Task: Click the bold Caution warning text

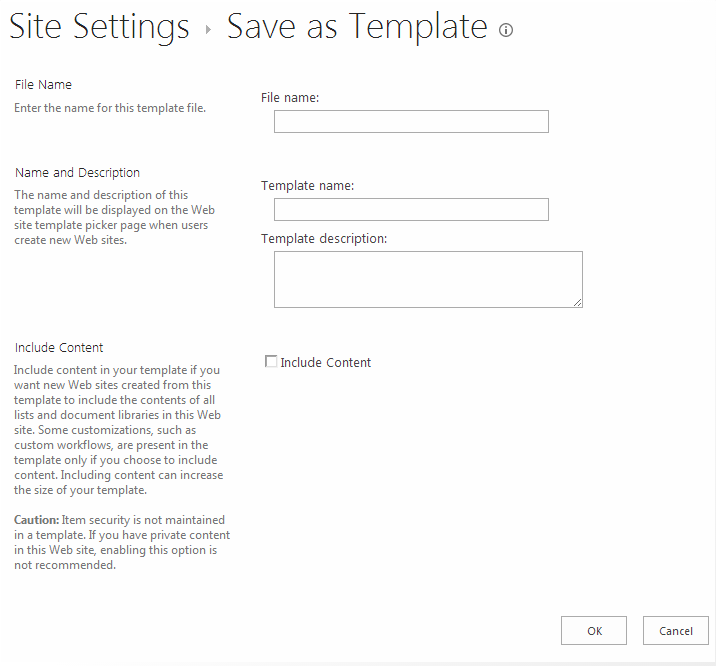Action: click(37, 520)
